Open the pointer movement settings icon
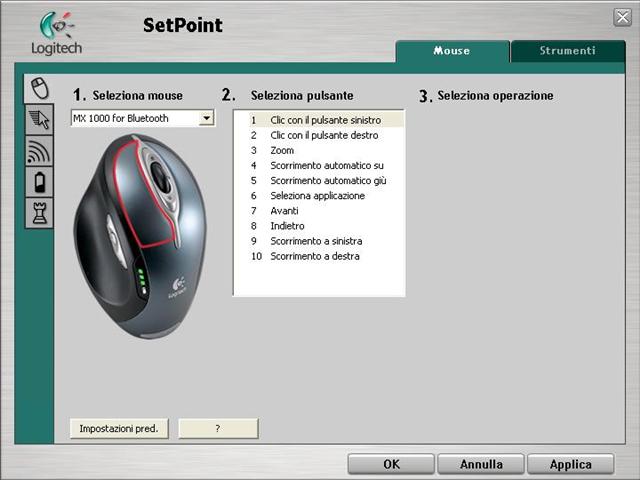 [x=39, y=119]
